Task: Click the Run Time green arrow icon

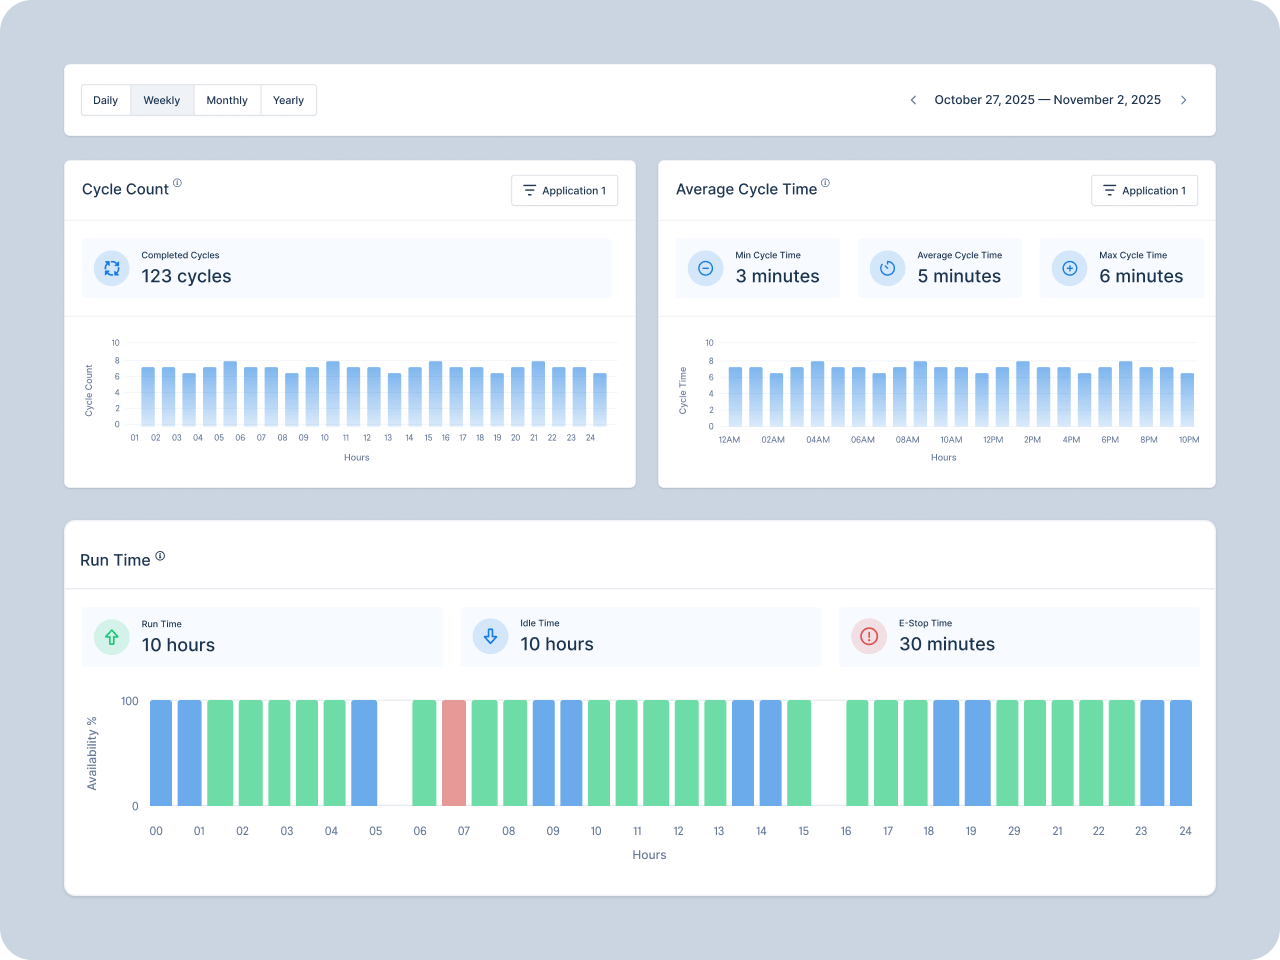Action: (111, 637)
